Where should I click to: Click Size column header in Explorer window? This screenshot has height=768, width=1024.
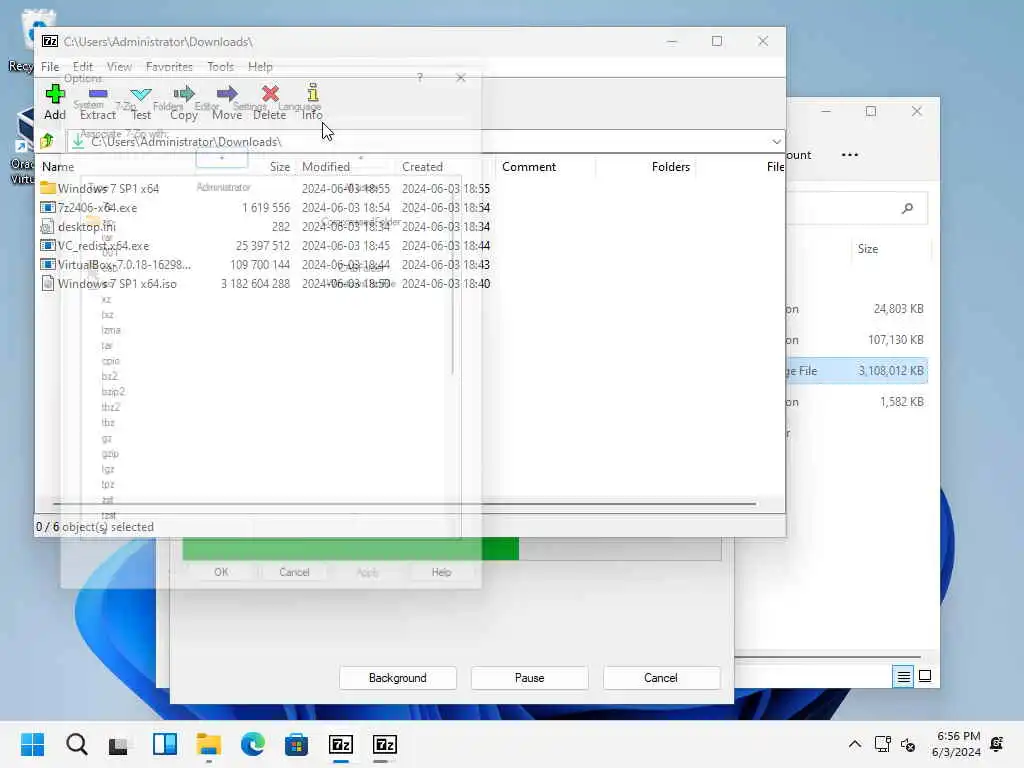point(868,249)
